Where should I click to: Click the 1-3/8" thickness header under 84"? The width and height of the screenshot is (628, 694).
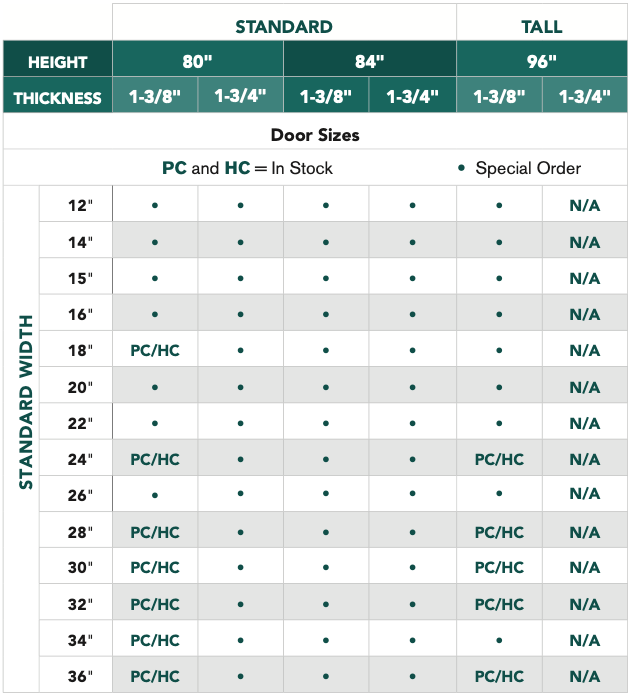[326, 98]
